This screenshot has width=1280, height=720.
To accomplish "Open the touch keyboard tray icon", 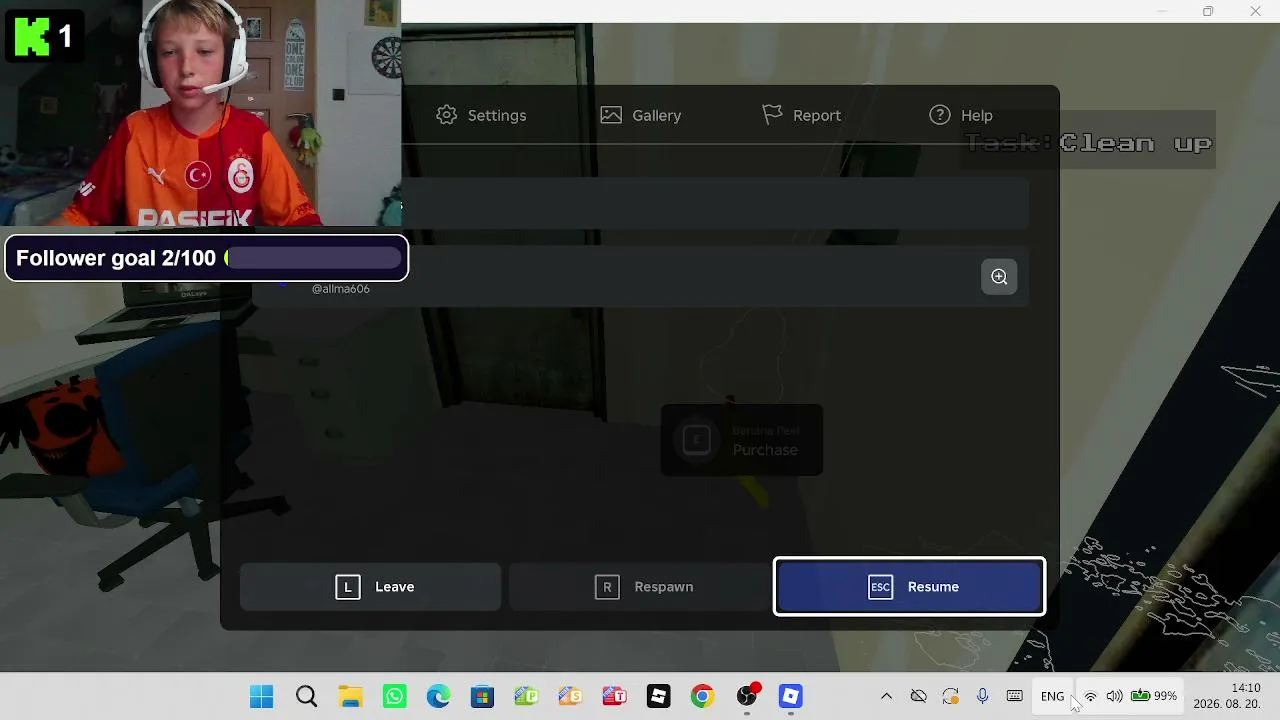I will [x=1014, y=696].
